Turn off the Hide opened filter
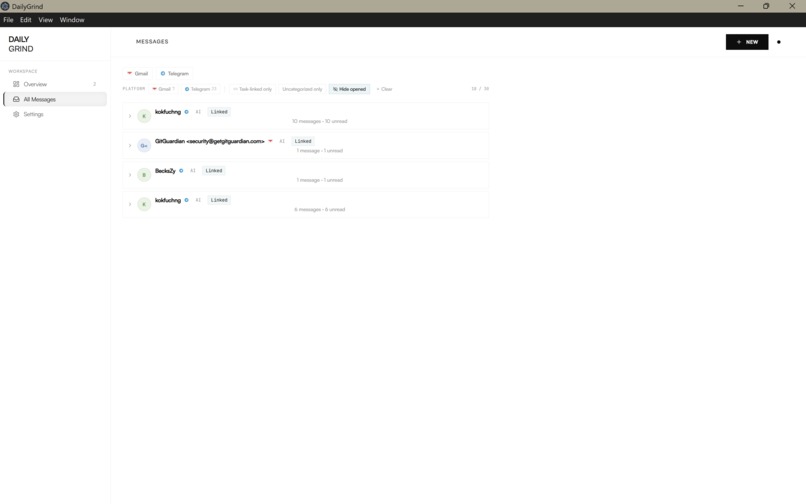The height and width of the screenshot is (504, 806). (x=350, y=89)
